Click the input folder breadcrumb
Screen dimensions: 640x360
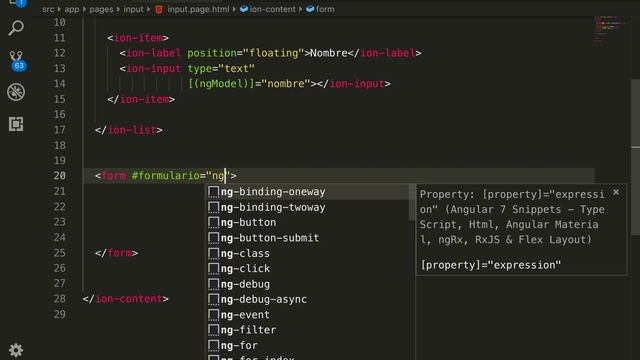click(133, 9)
